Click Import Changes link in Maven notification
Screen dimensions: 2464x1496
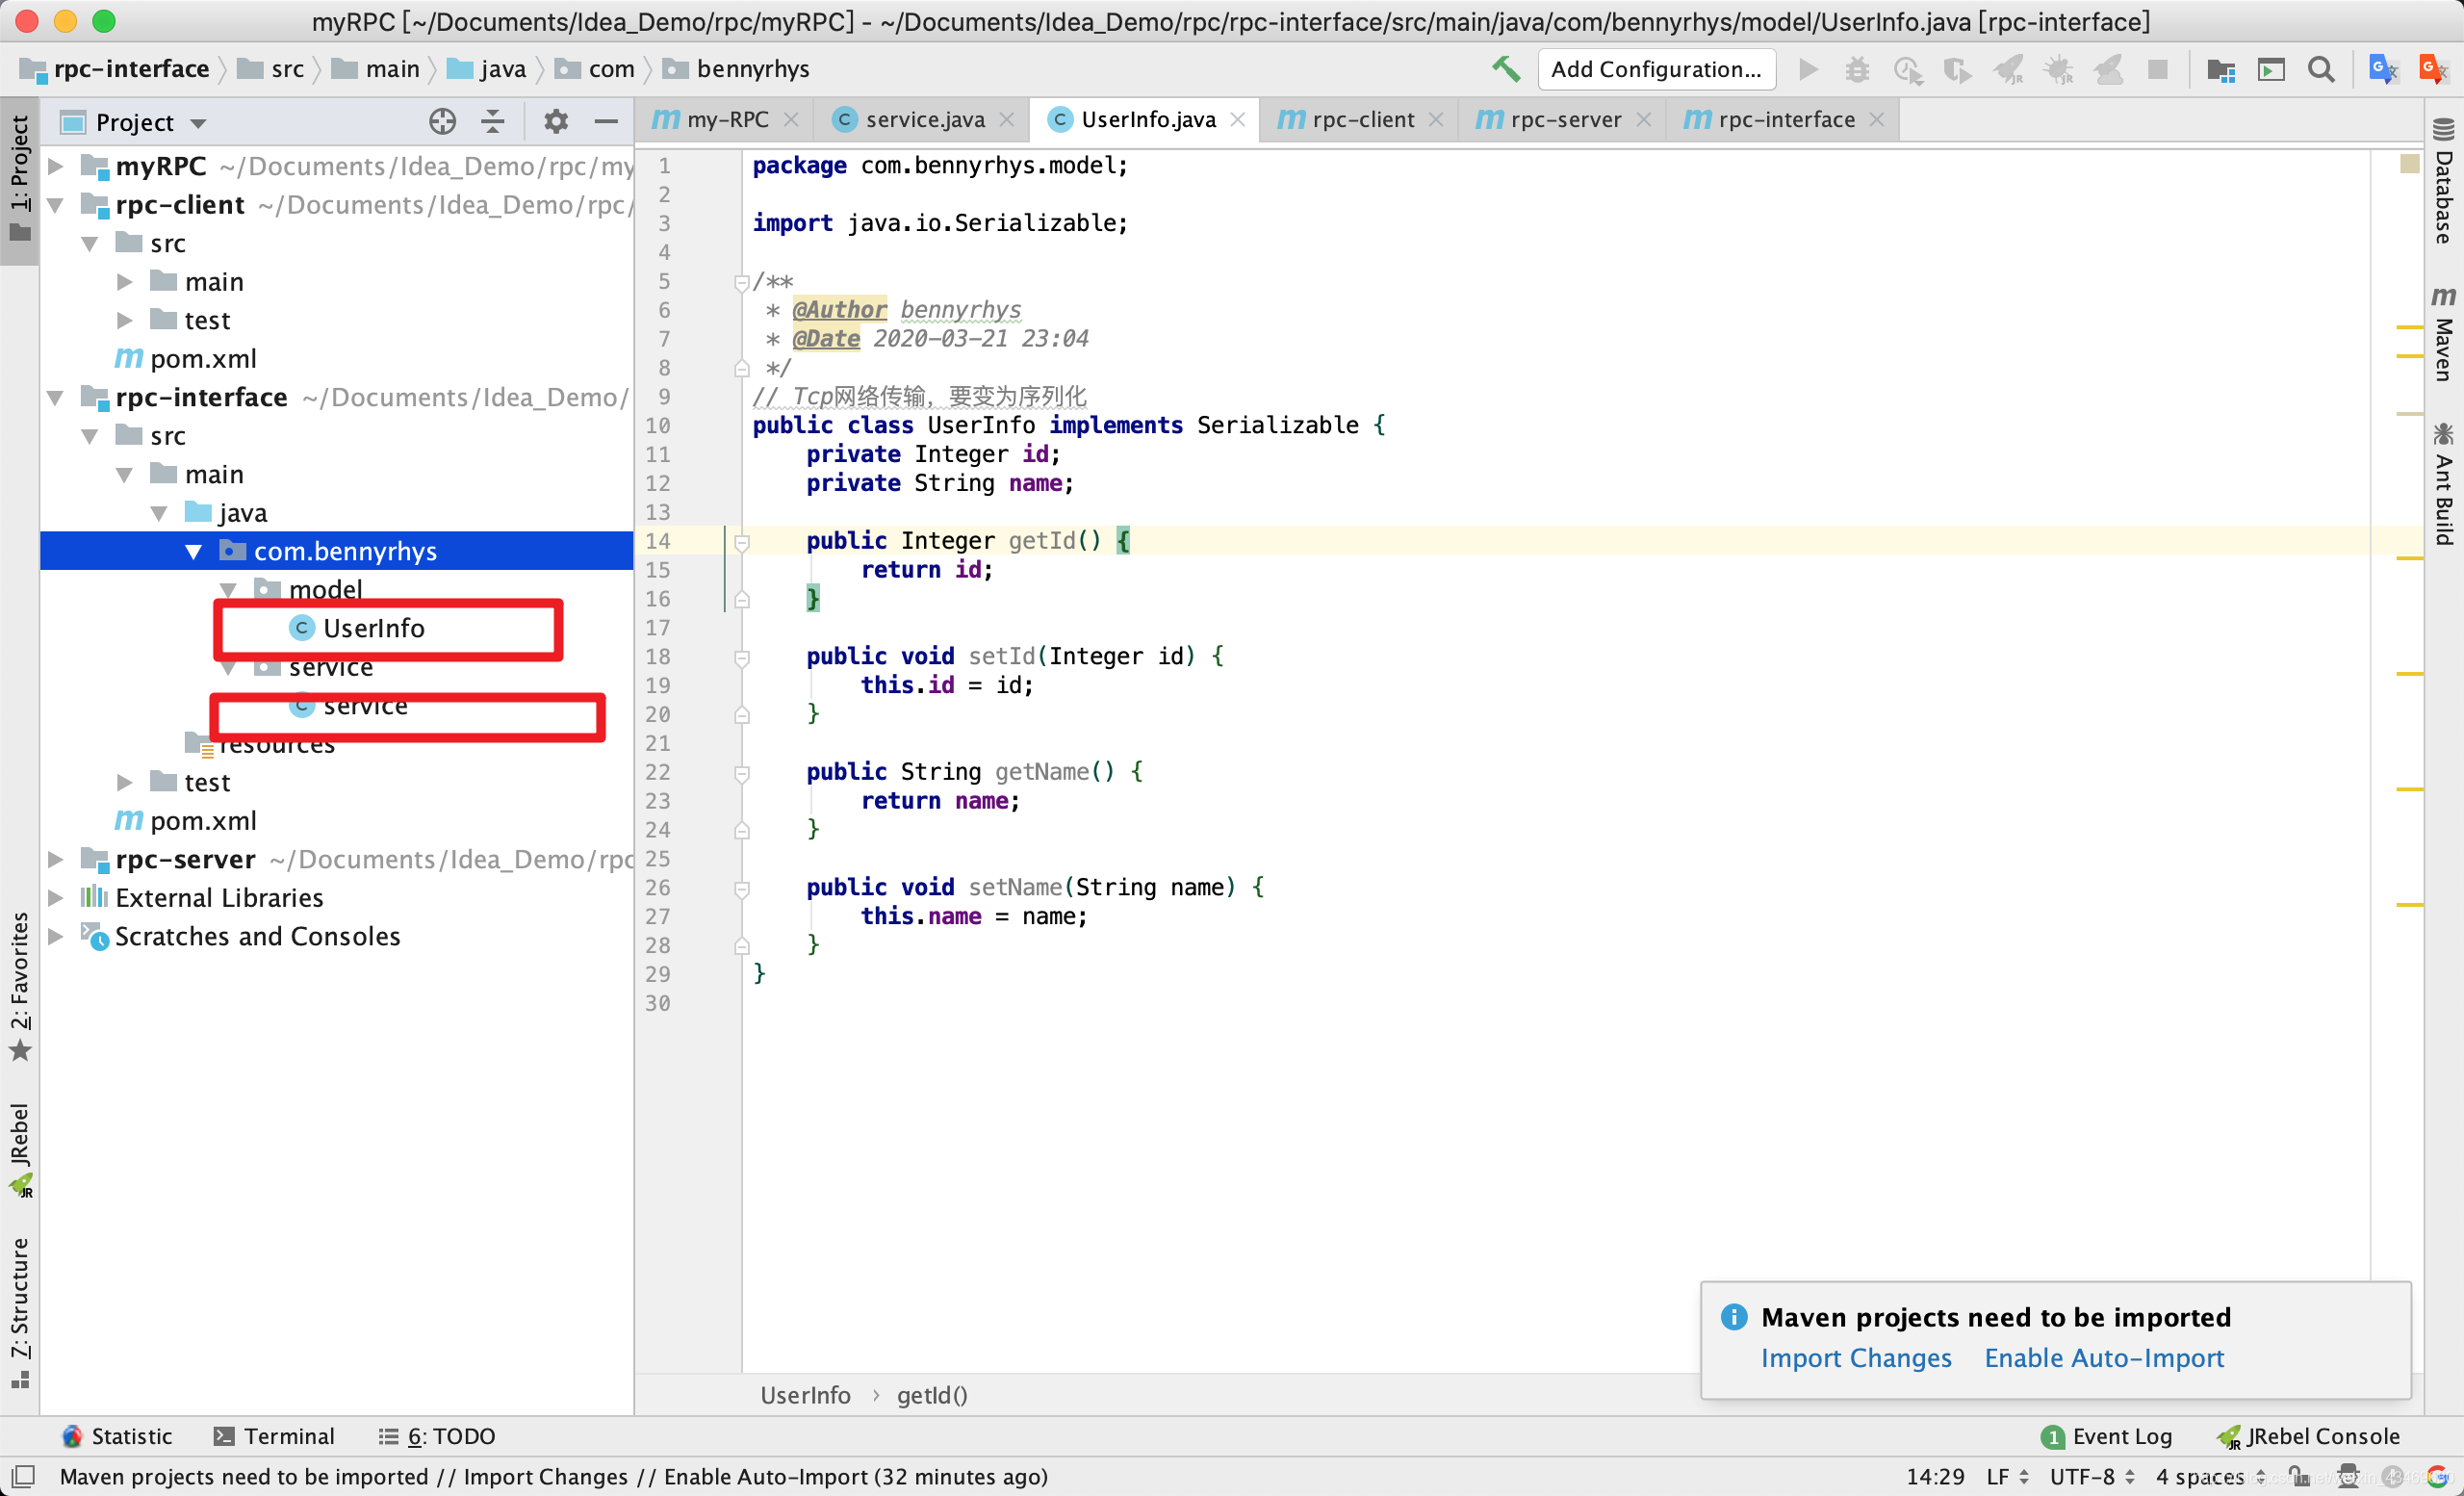coord(1857,1357)
